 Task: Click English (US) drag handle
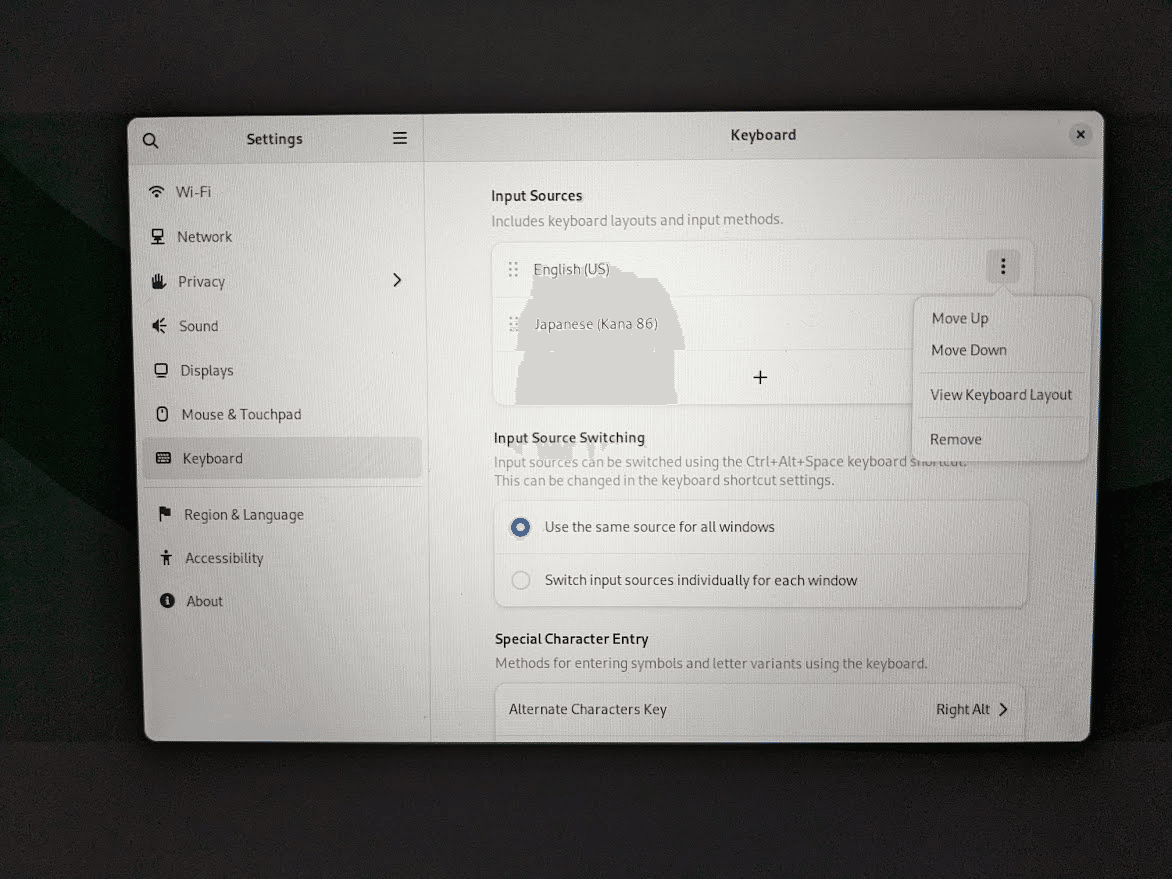(513, 269)
